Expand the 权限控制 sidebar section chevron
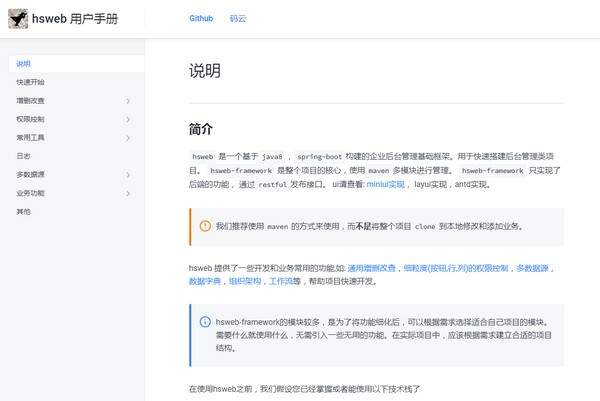 128,119
